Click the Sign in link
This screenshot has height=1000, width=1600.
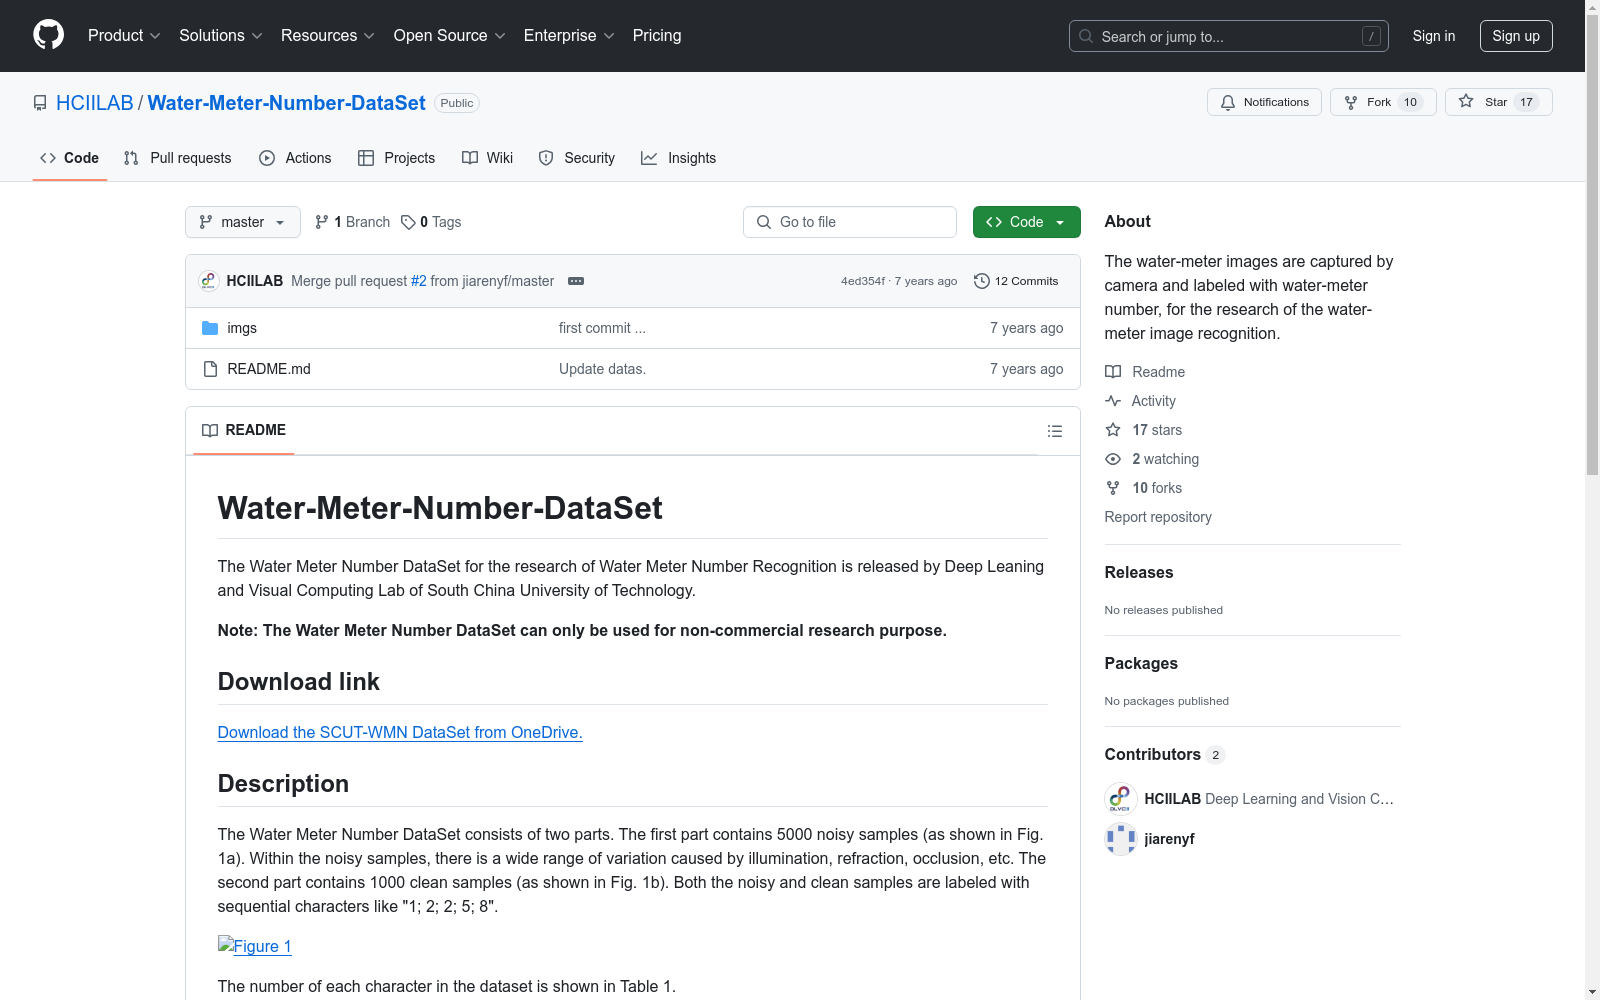pos(1434,36)
